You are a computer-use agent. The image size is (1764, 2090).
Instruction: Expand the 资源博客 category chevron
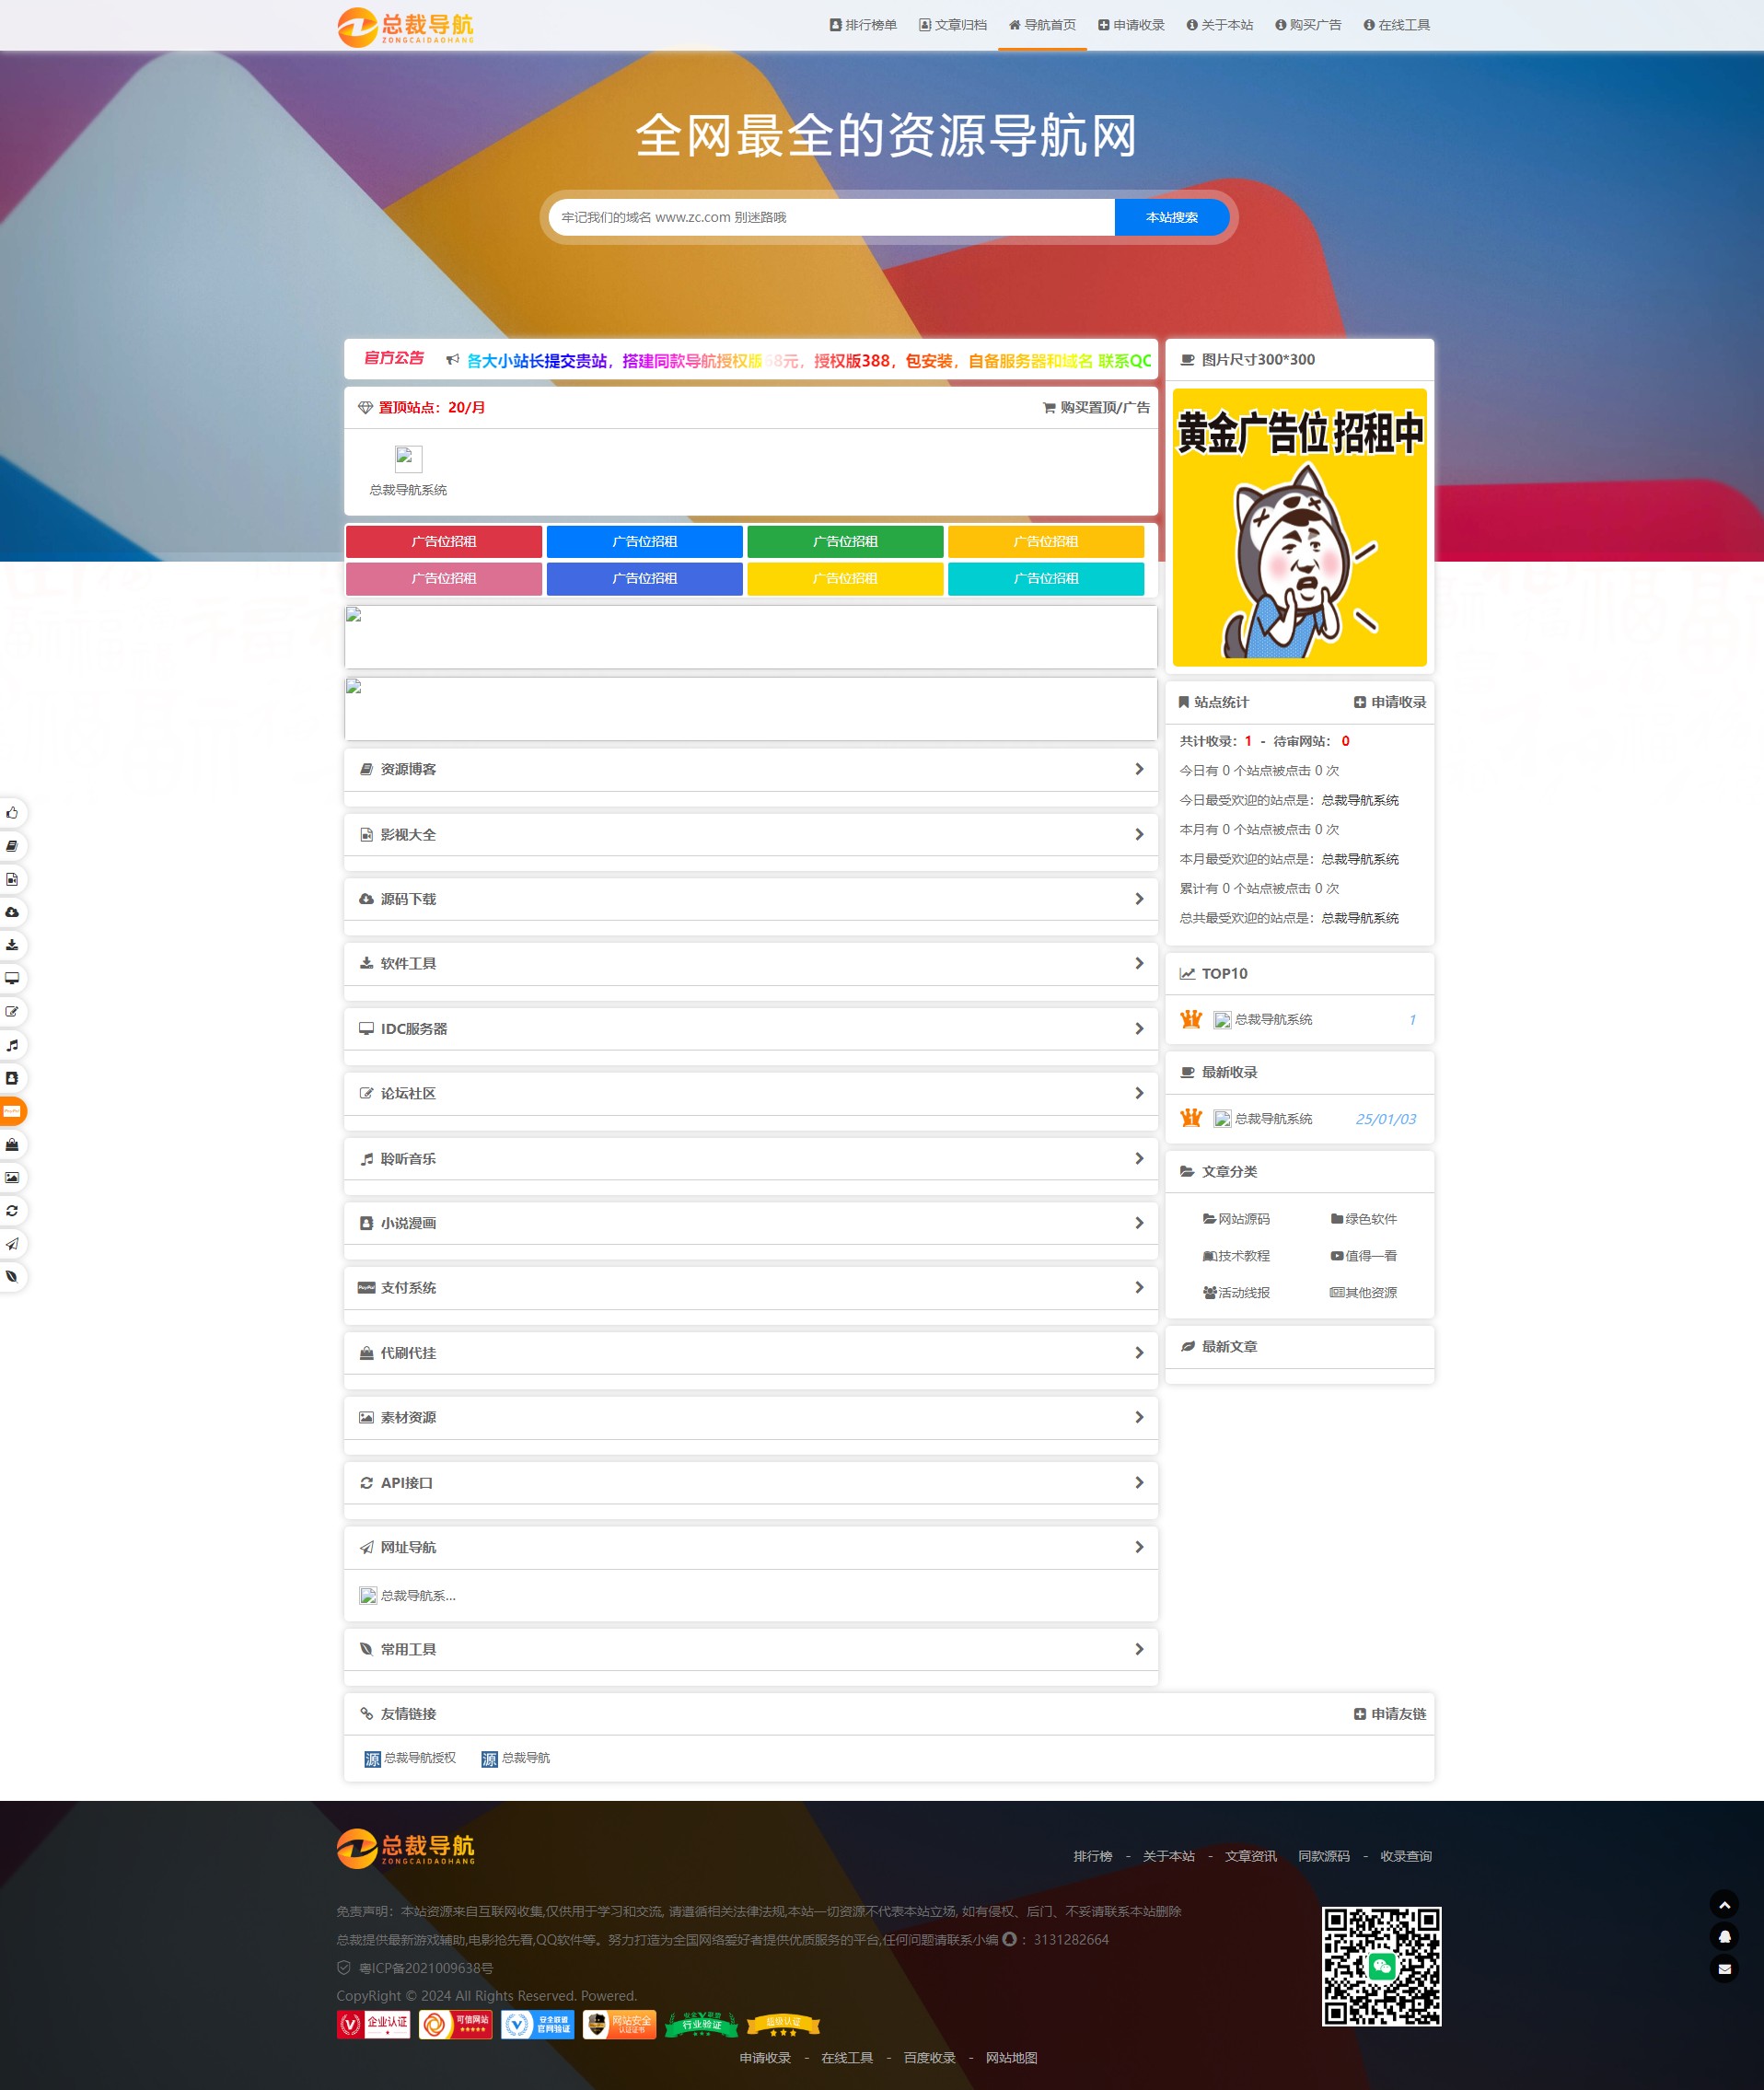pyautogui.click(x=1139, y=769)
